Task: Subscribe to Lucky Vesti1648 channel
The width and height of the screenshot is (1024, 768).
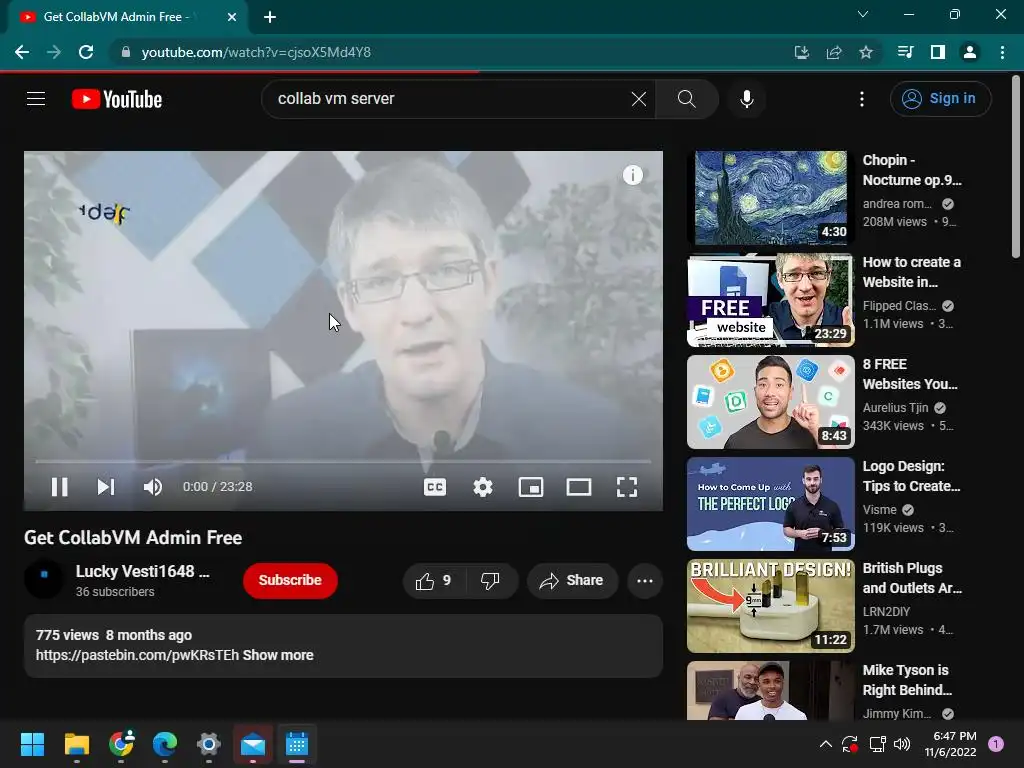Action: 290,580
